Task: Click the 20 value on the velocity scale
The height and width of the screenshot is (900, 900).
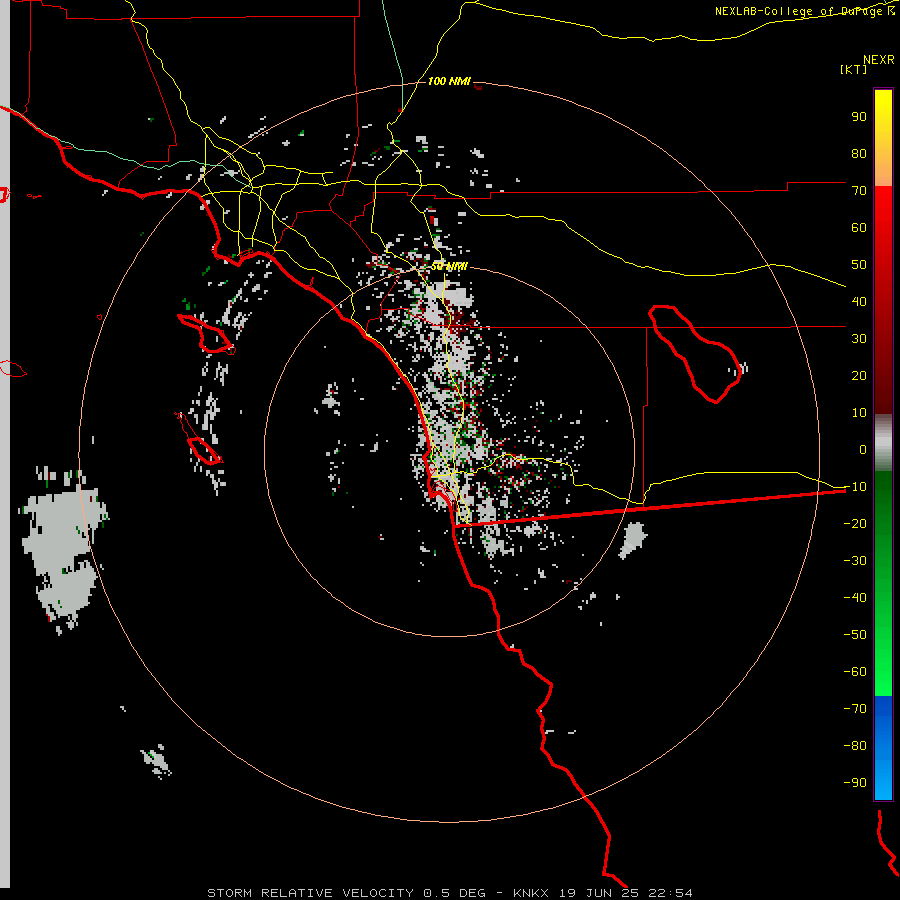Action: click(x=859, y=375)
